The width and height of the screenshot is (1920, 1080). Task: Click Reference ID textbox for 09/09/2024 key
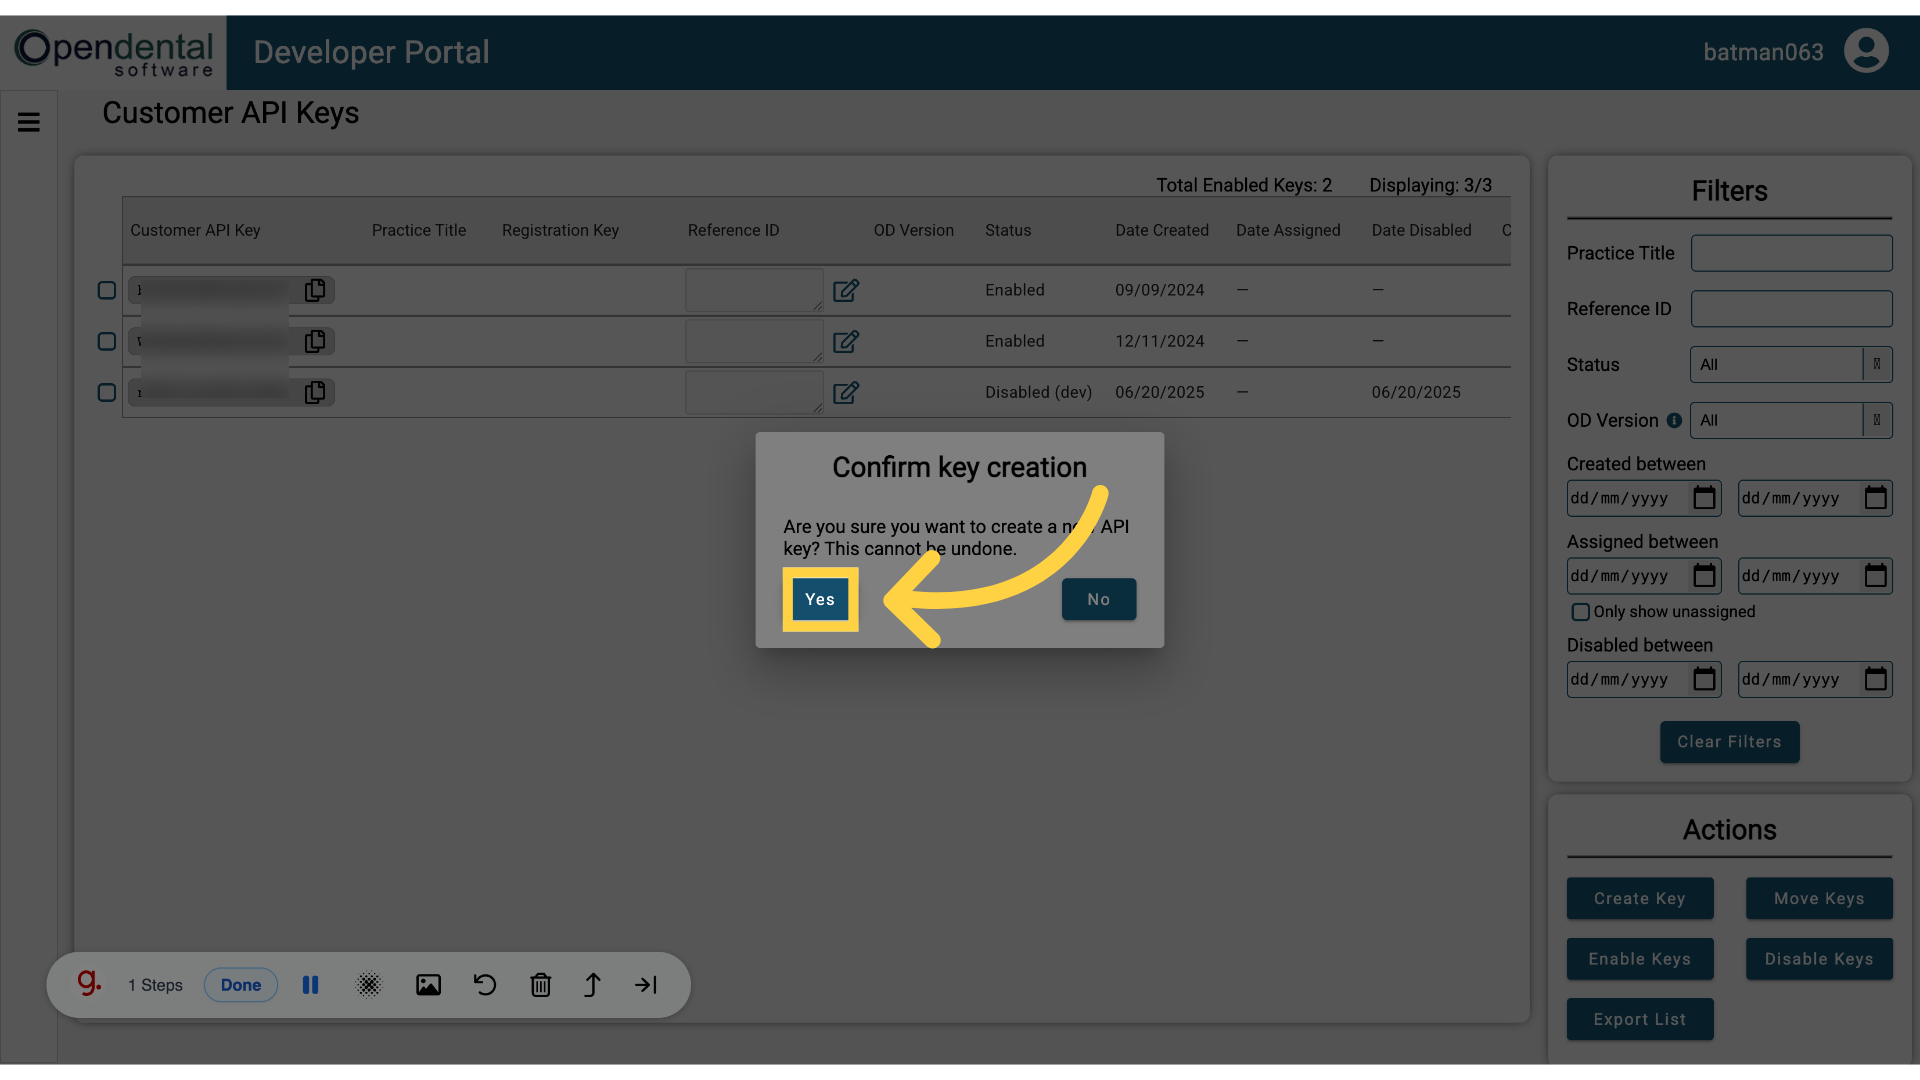754,290
